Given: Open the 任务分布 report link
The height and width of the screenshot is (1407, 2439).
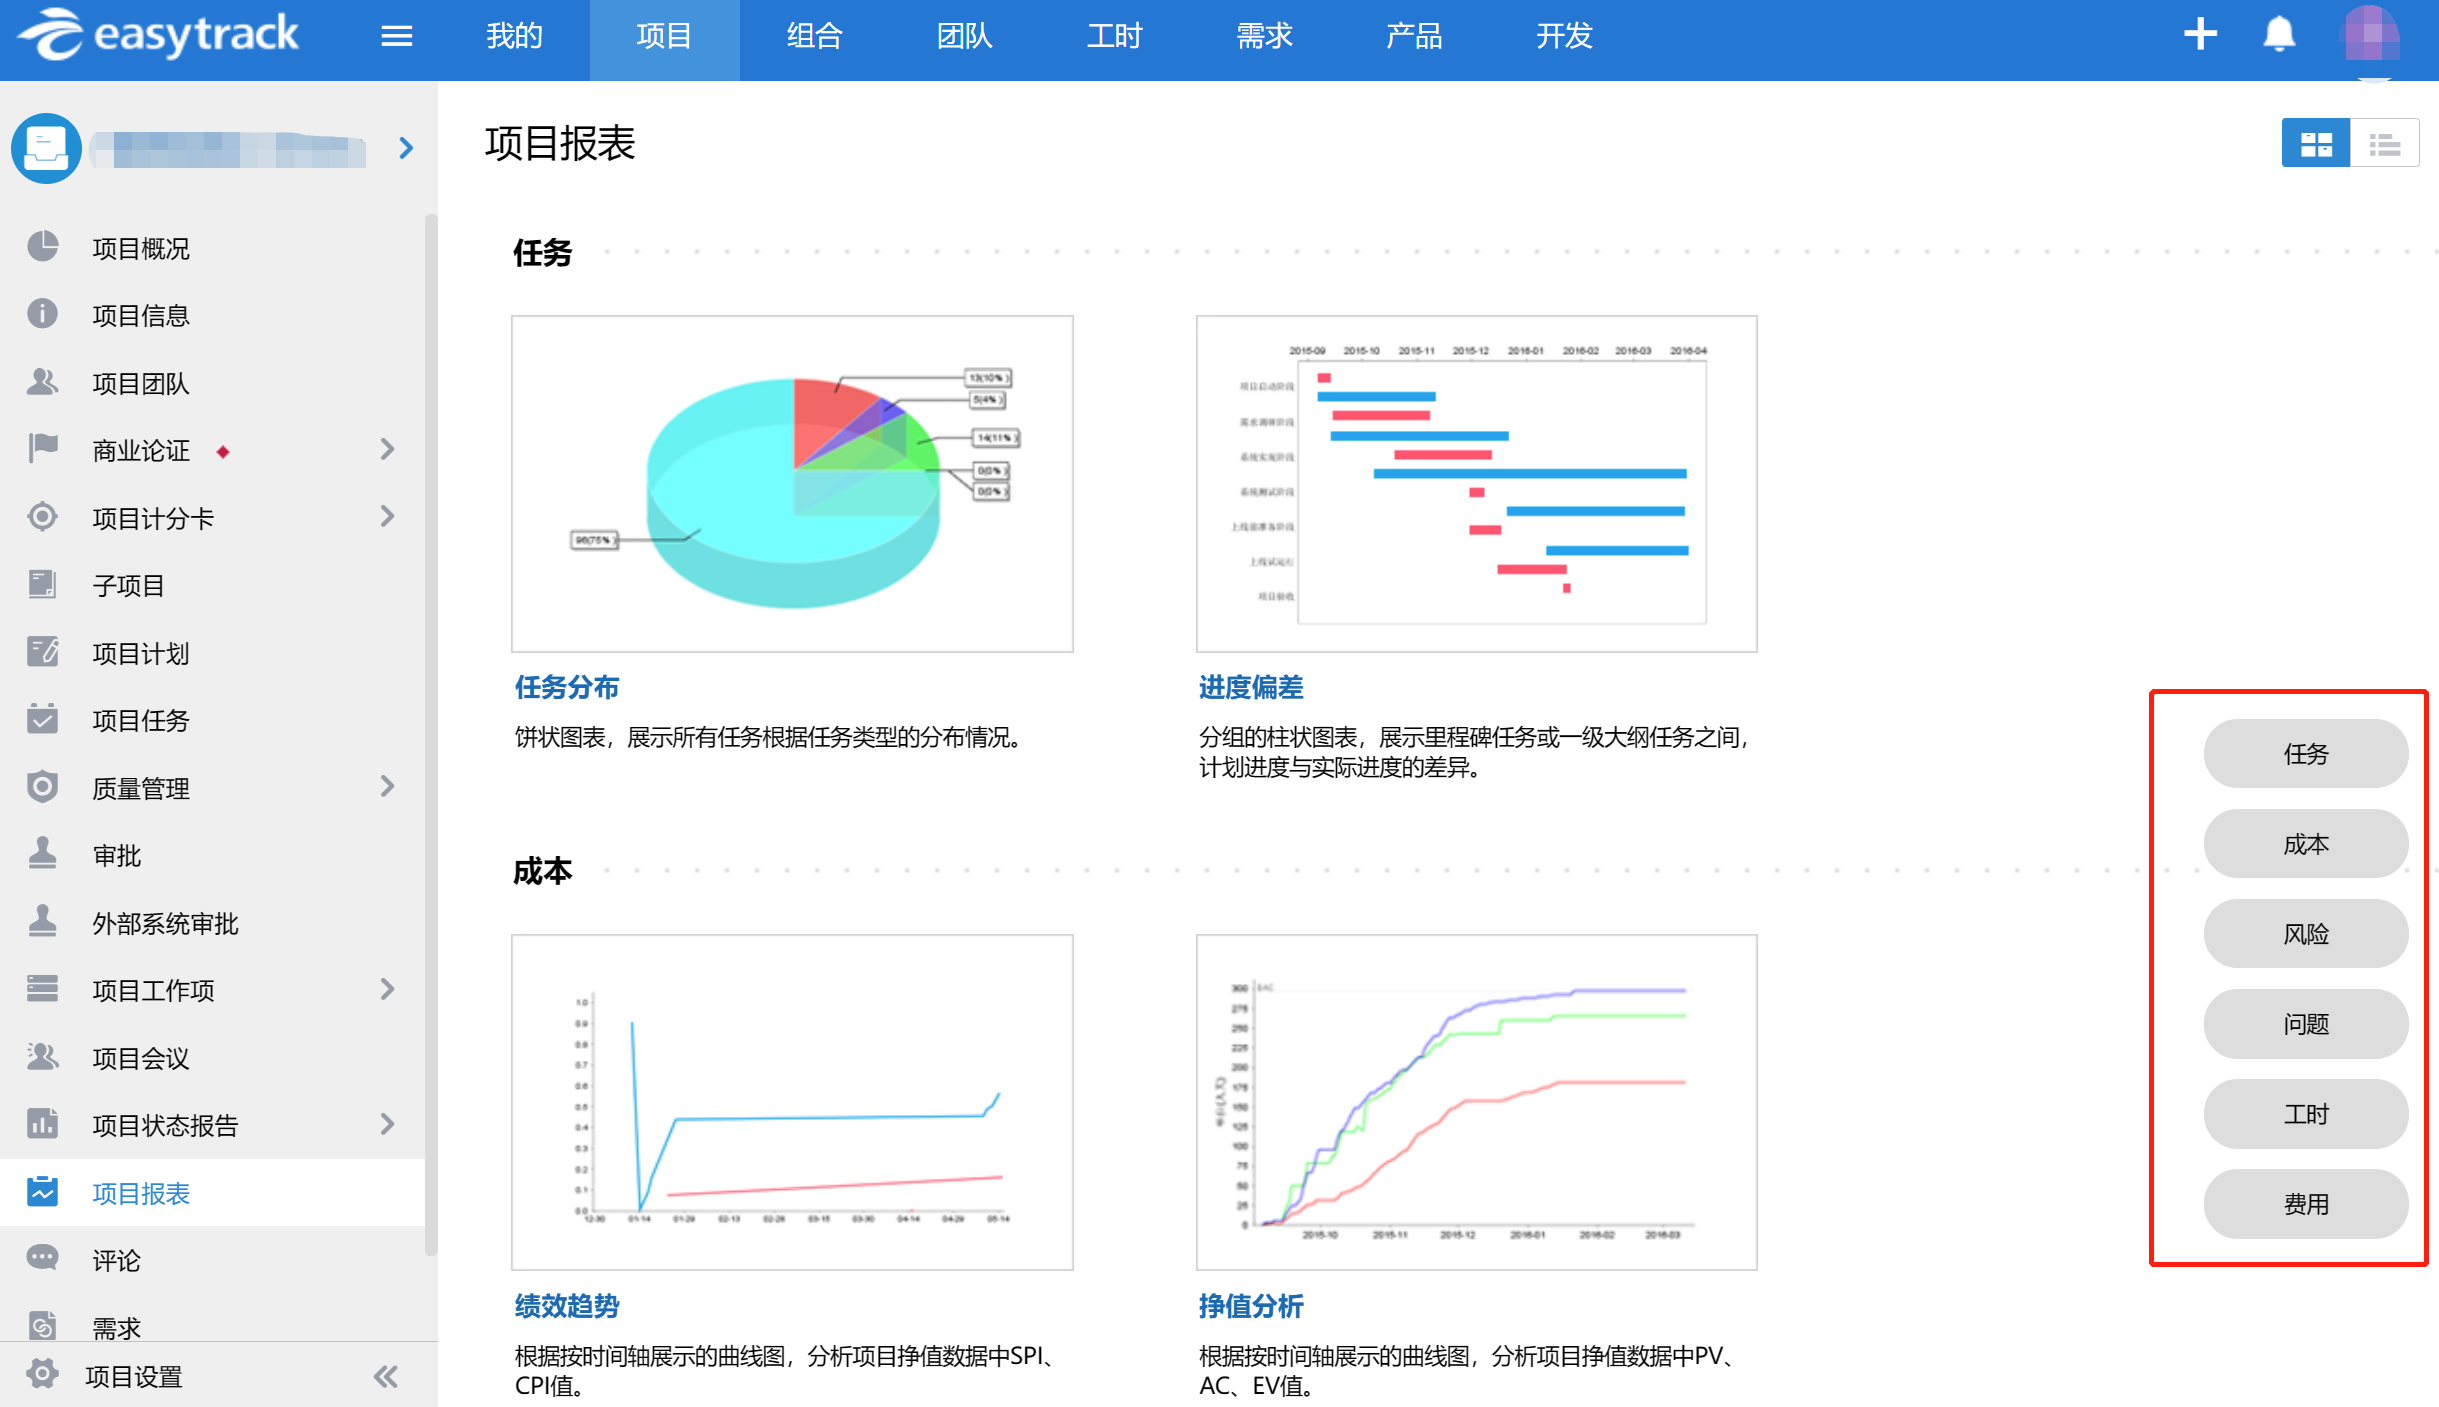Looking at the screenshot, I should [x=566, y=687].
